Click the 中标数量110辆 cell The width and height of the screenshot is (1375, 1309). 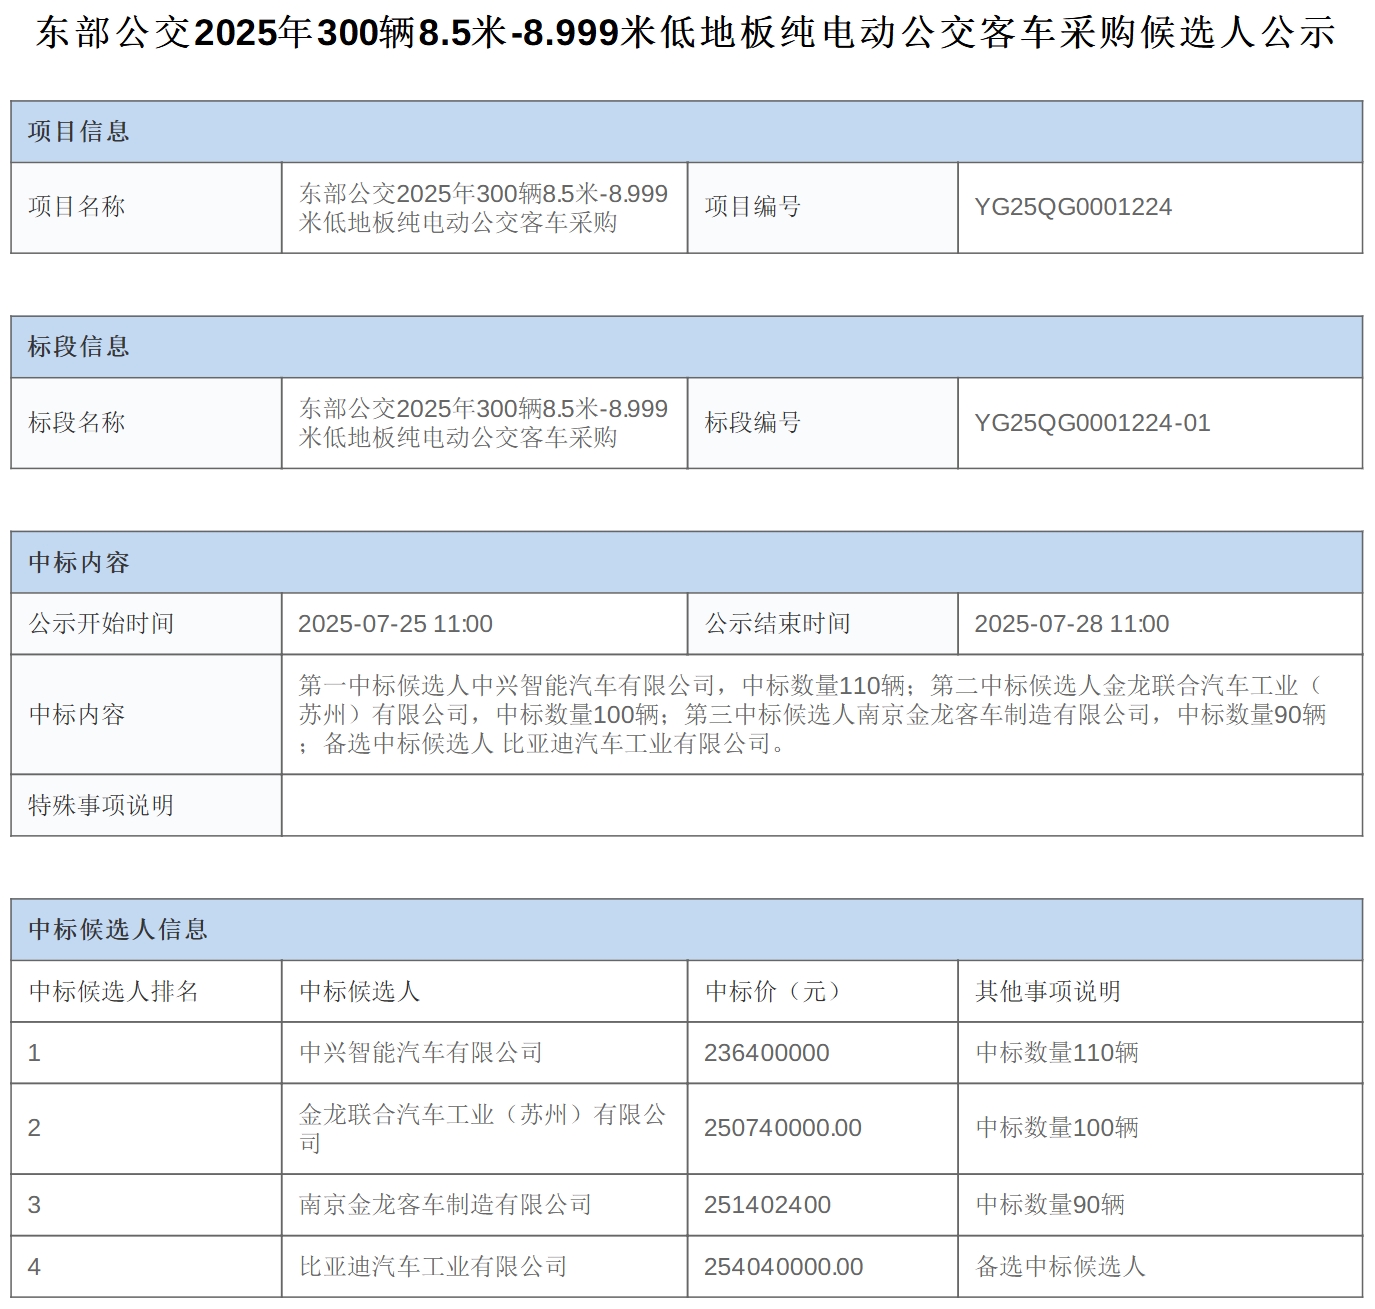point(1160,1052)
